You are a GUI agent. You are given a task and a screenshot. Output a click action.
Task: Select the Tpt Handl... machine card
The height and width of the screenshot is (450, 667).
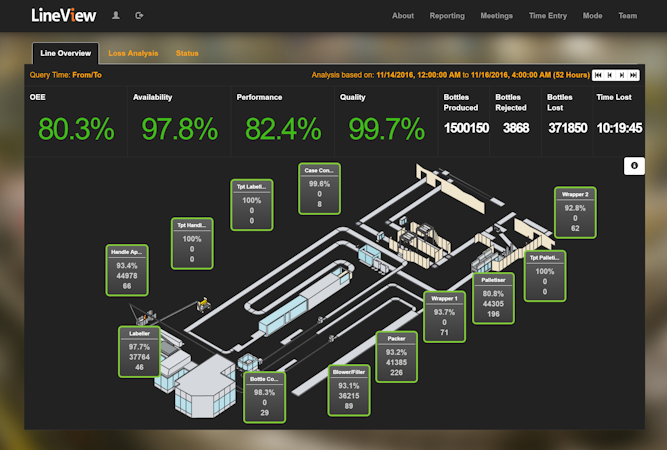[x=192, y=243]
